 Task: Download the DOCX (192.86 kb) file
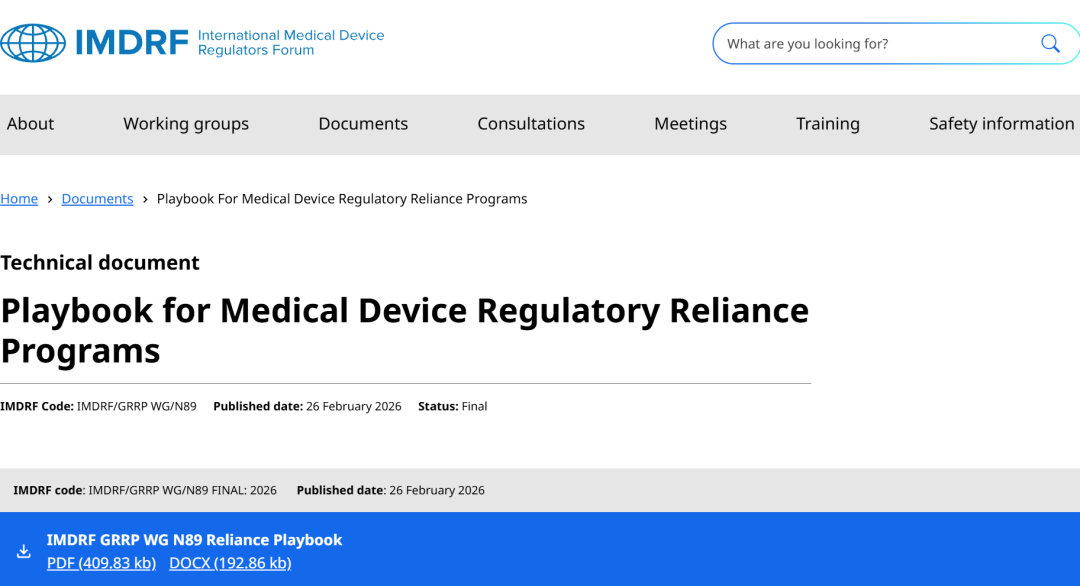coord(230,563)
